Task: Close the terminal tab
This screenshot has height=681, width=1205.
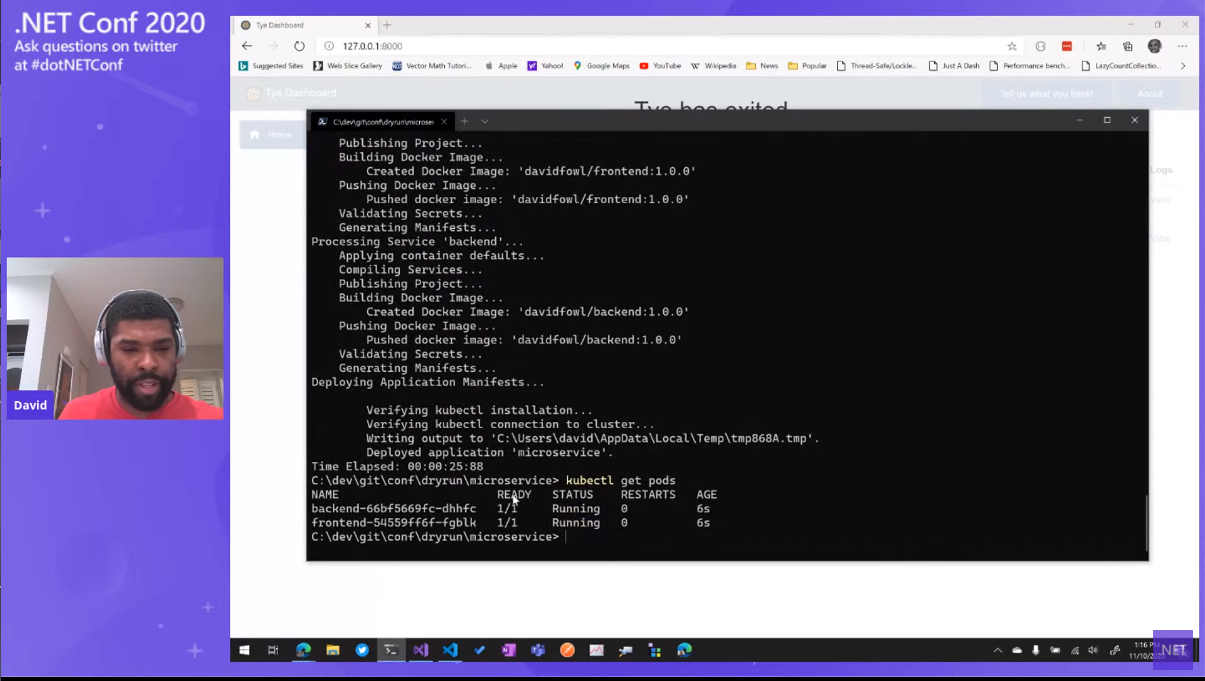Action: coord(444,121)
